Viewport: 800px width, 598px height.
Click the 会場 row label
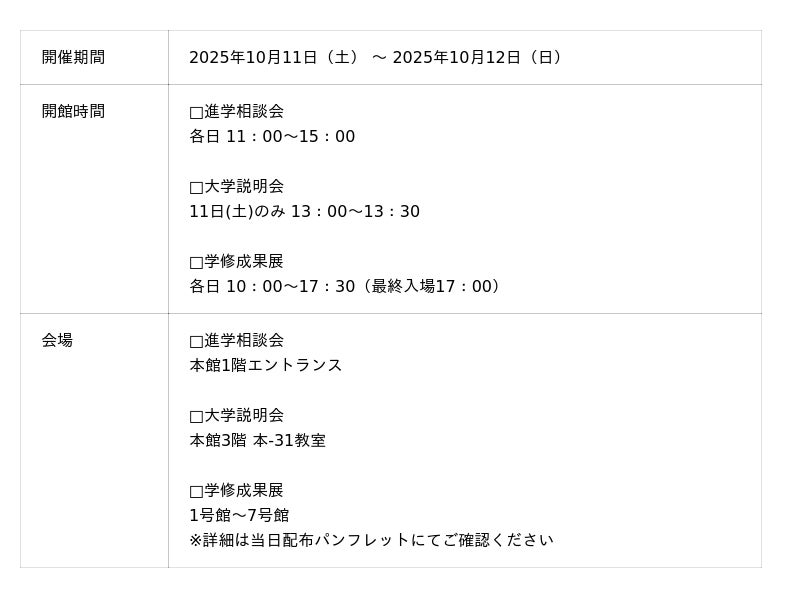[x=57, y=341]
